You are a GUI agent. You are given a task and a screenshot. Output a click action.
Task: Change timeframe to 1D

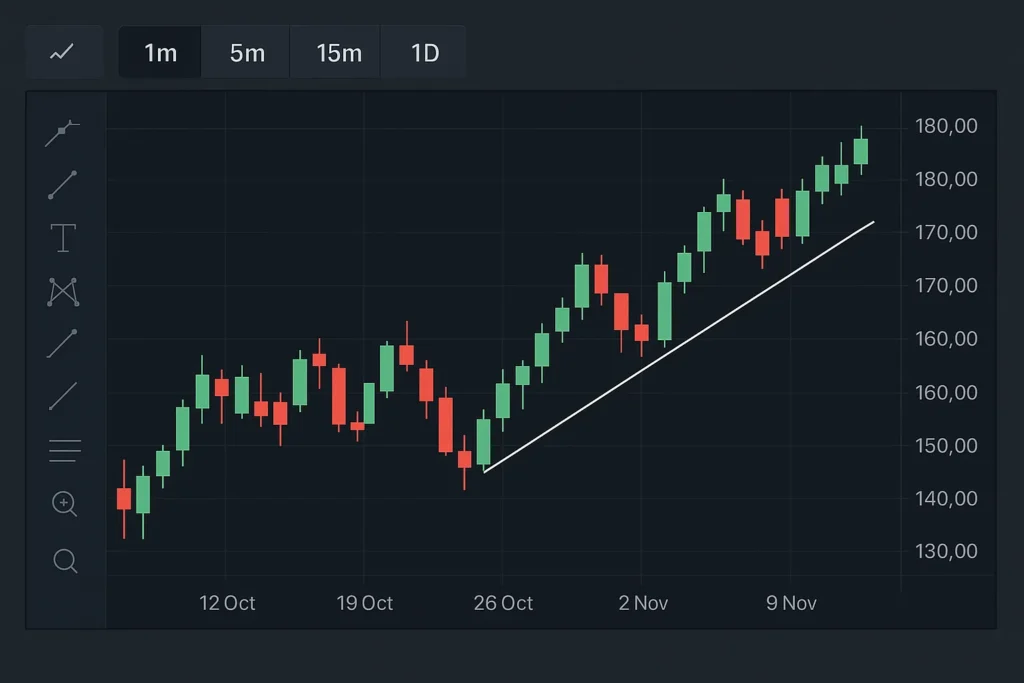(425, 52)
